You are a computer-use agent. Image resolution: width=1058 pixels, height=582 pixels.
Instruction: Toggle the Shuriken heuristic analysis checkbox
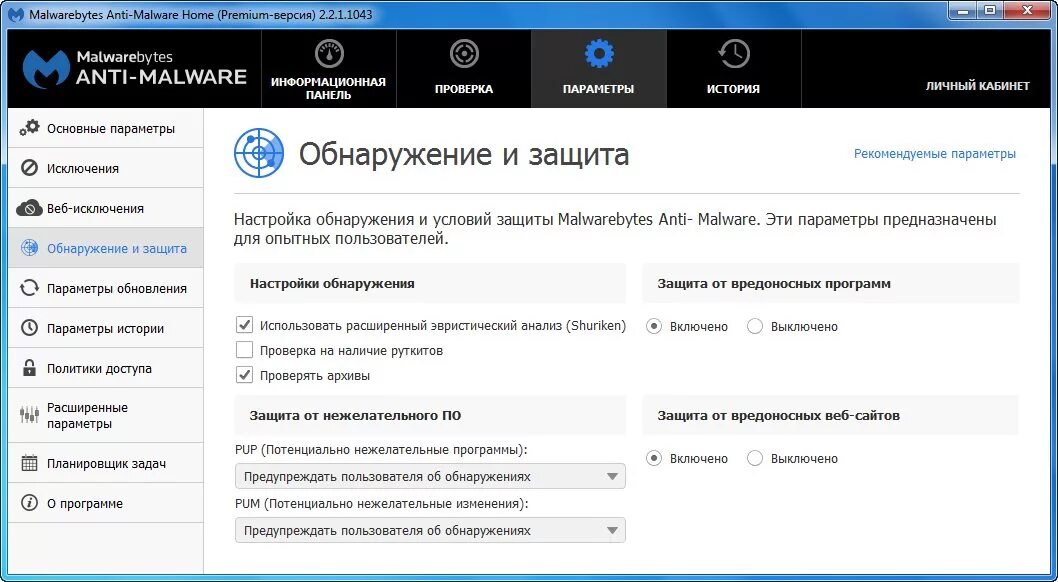click(x=244, y=326)
